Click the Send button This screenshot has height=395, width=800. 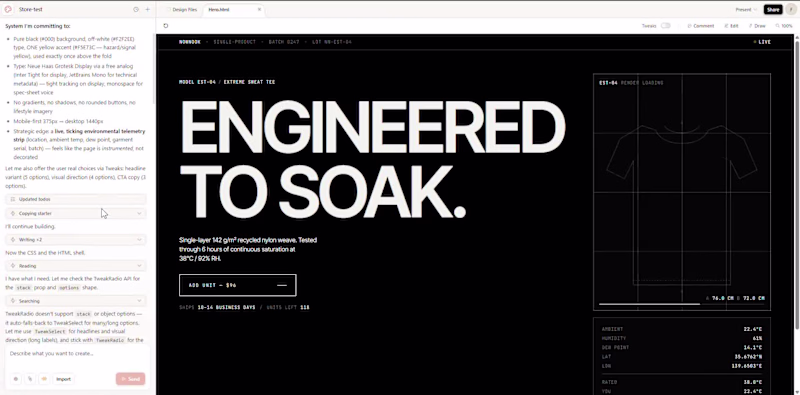[131, 379]
